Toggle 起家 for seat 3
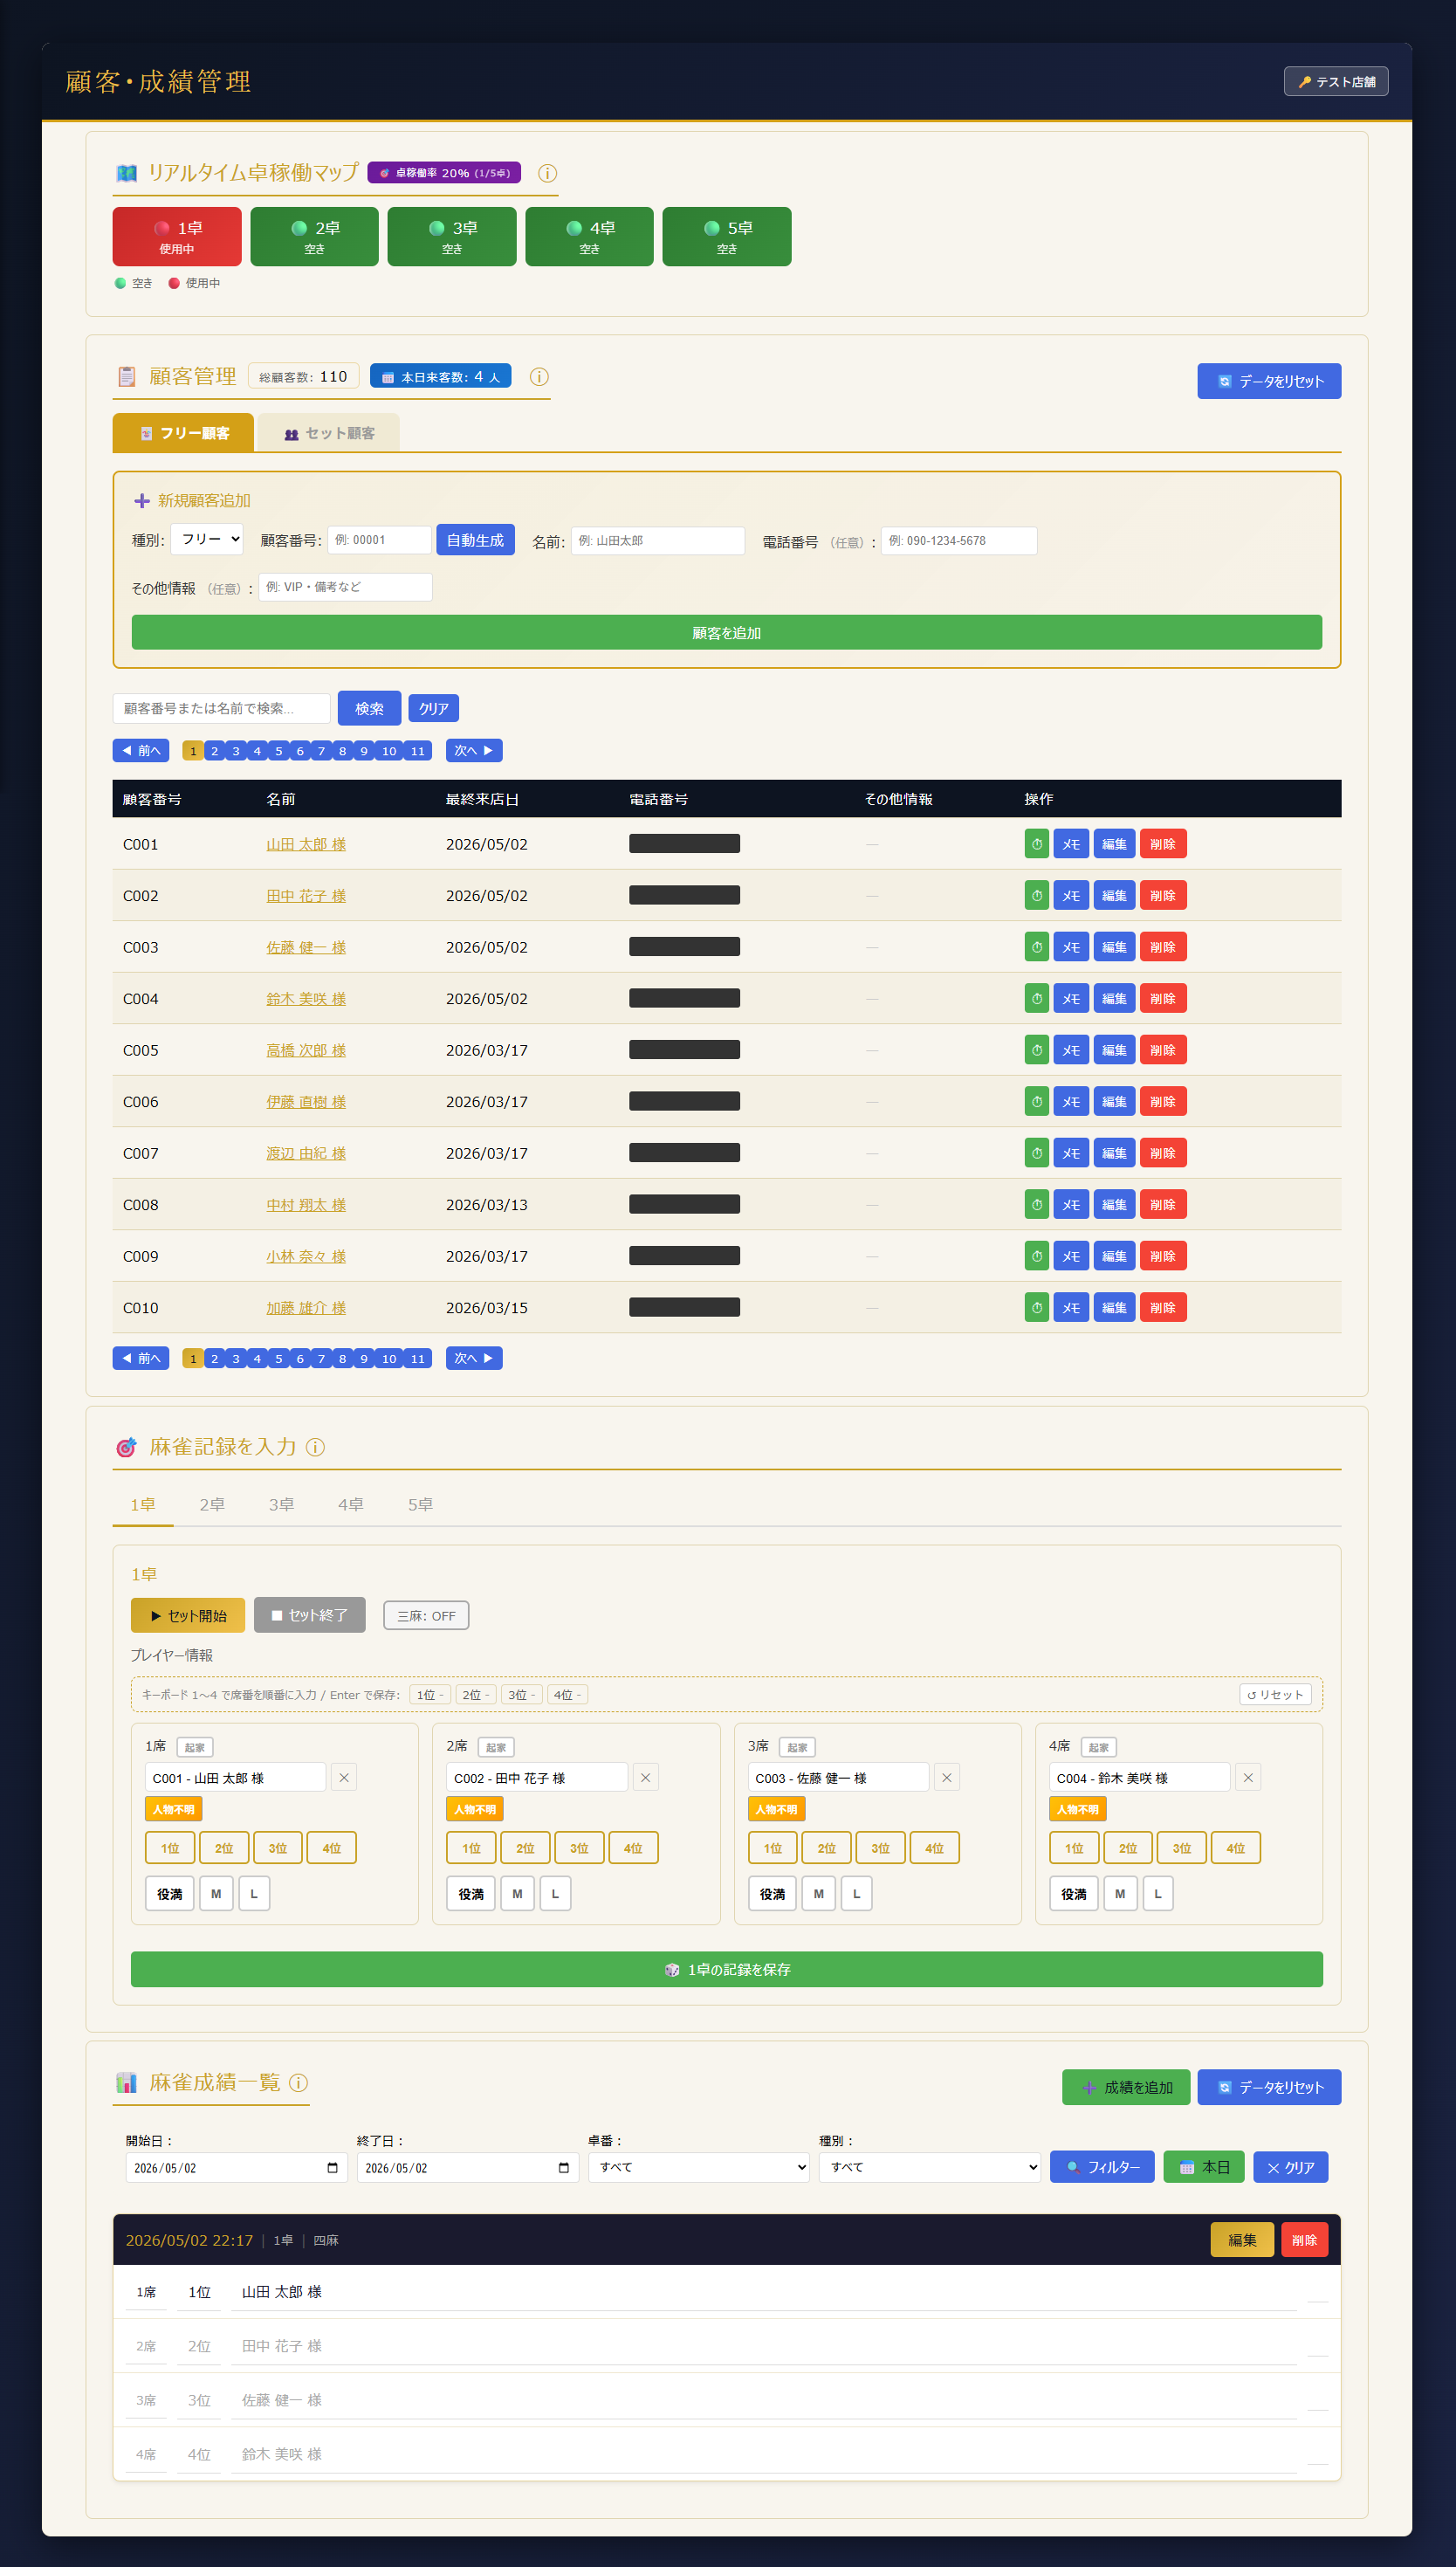This screenshot has height=2567, width=1456. point(797,1747)
